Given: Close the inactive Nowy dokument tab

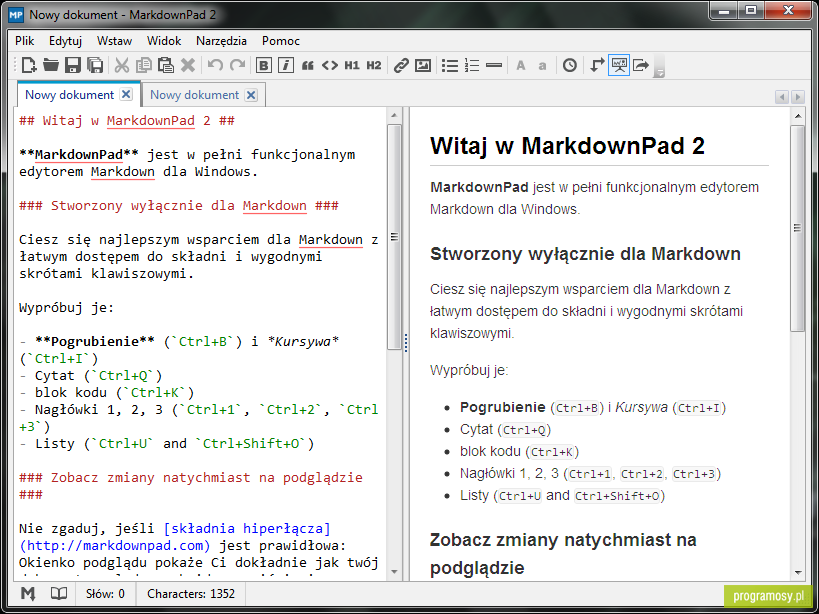Looking at the screenshot, I should click(251, 95).
